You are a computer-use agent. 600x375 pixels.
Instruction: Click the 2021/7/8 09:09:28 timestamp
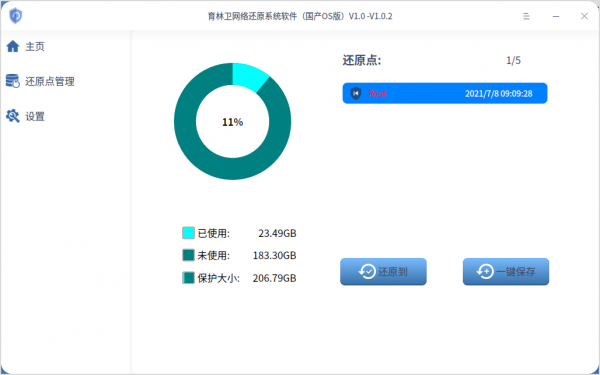498,94
